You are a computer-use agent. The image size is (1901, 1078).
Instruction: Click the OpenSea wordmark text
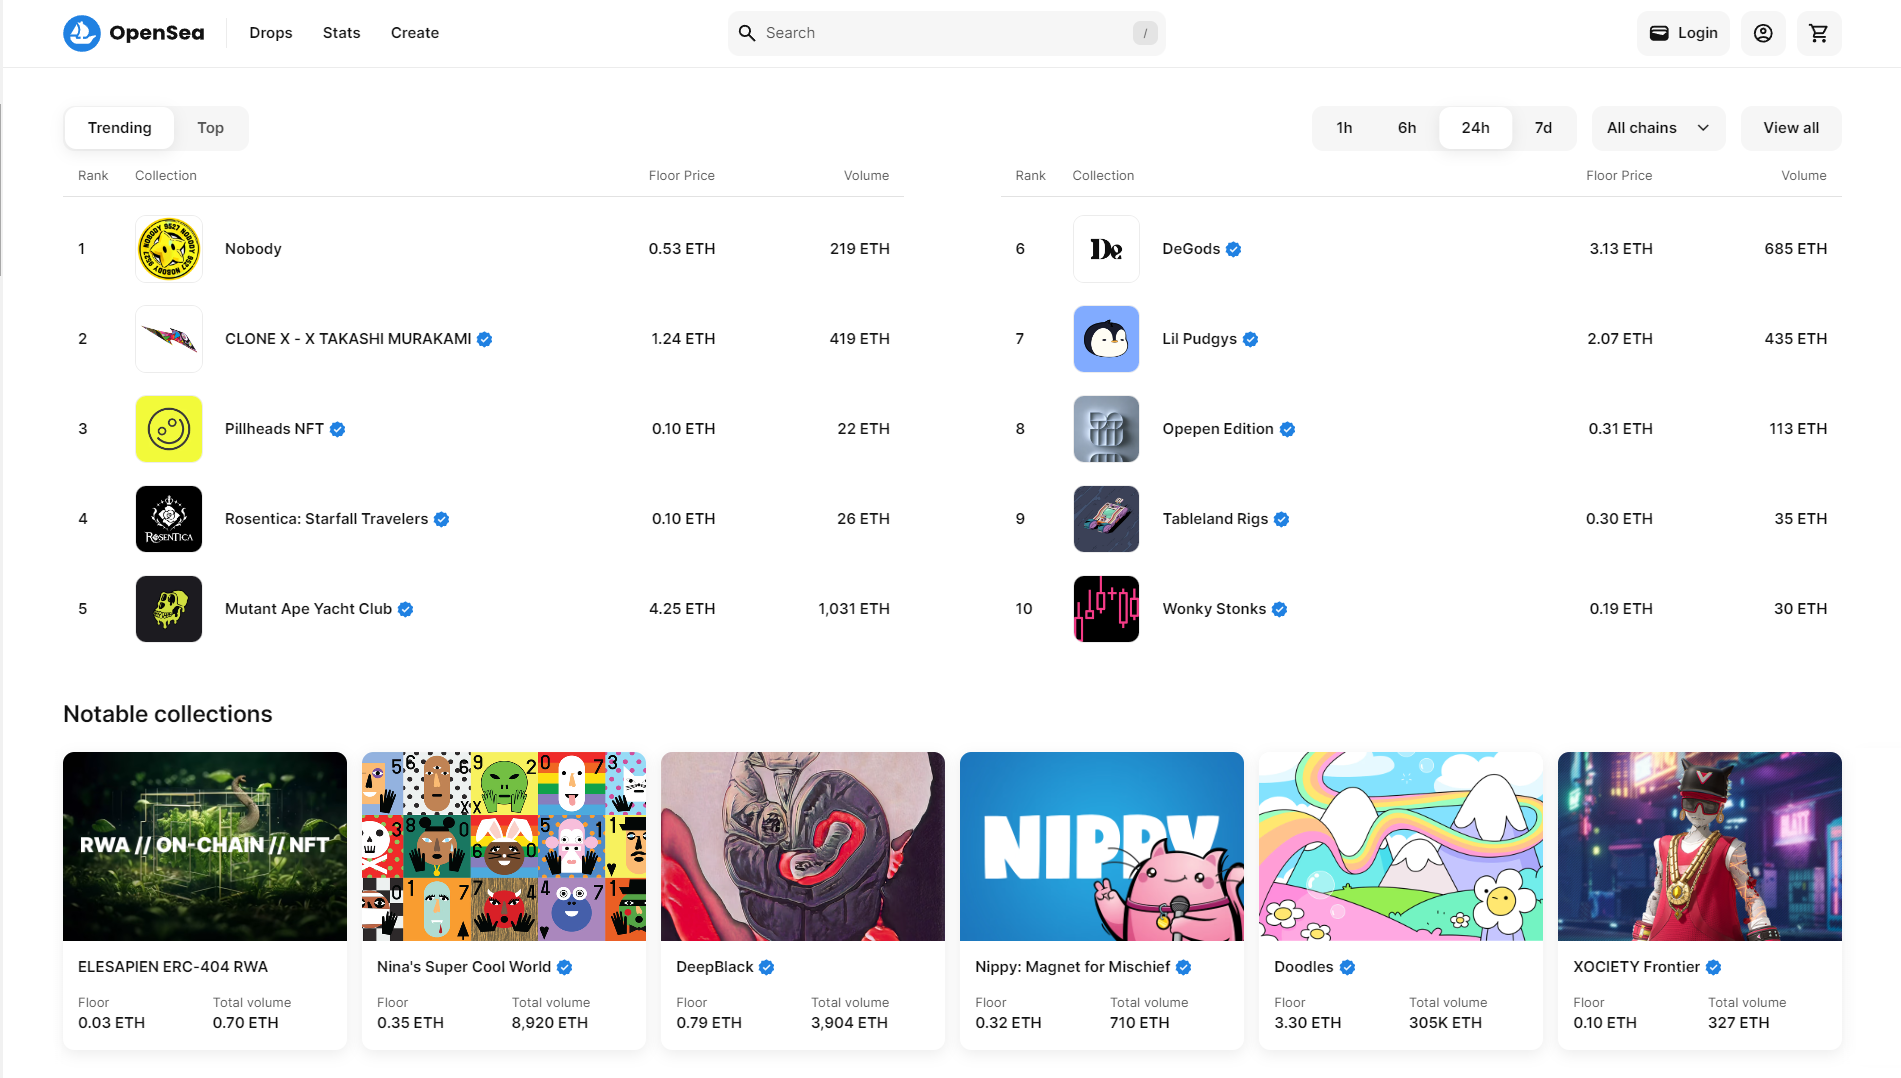tap(157, 33)
